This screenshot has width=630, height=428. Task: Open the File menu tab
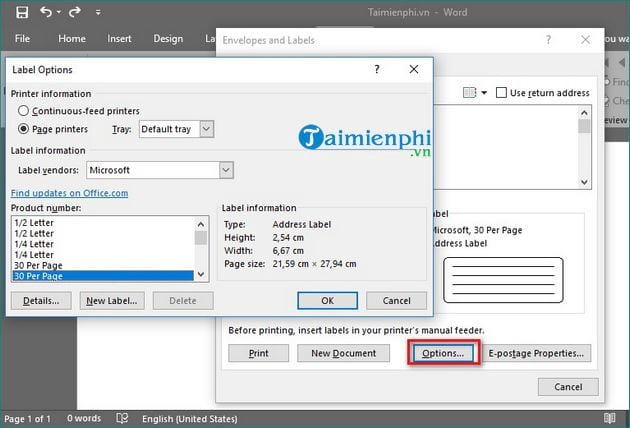click(x=22, y=39)
